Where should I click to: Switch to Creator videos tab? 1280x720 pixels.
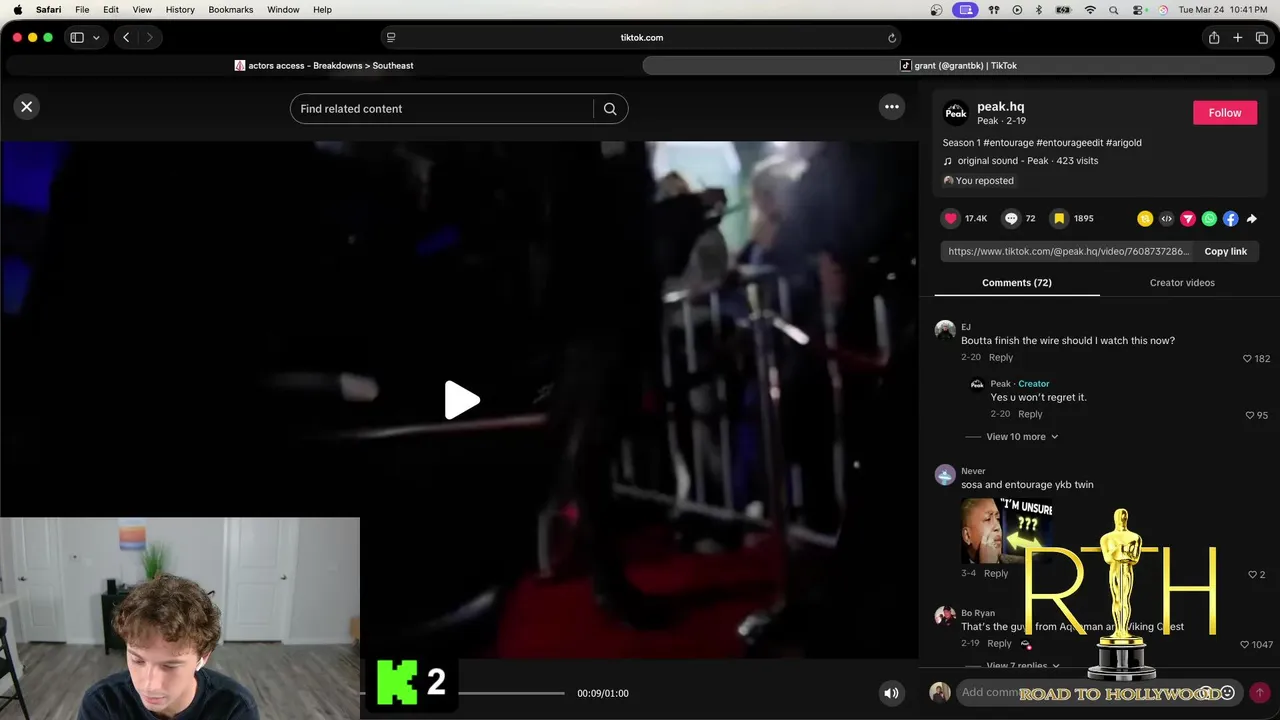coord(1182,283)
